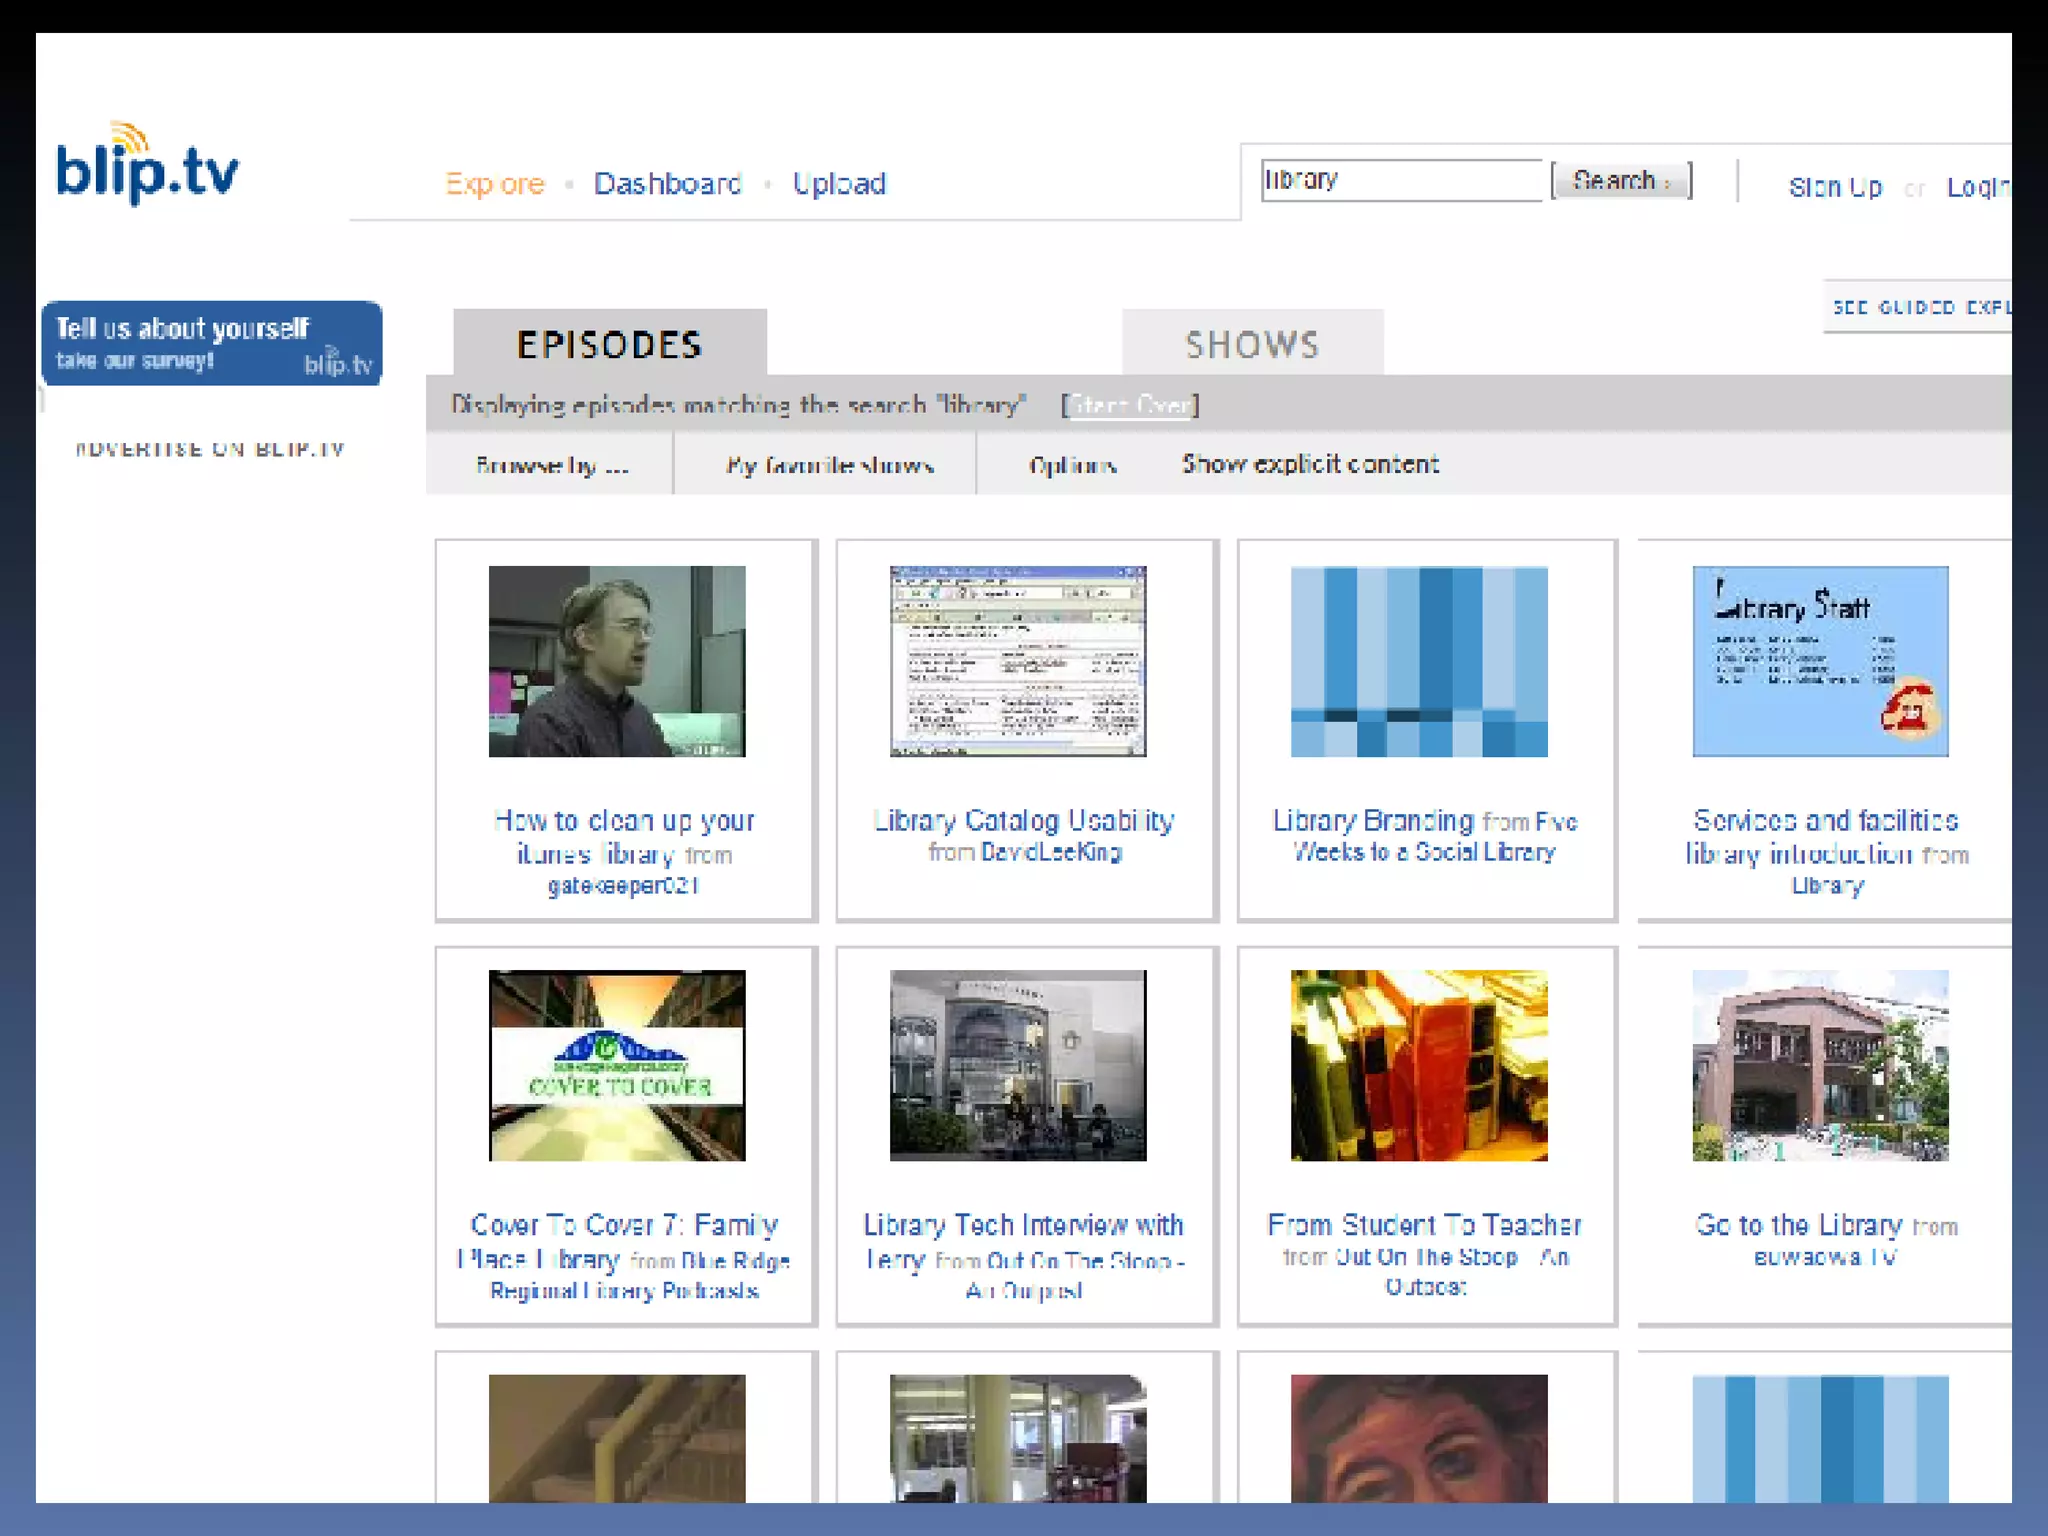Open the Library Catalog Usability video thumbnail

click(1018, 661)
